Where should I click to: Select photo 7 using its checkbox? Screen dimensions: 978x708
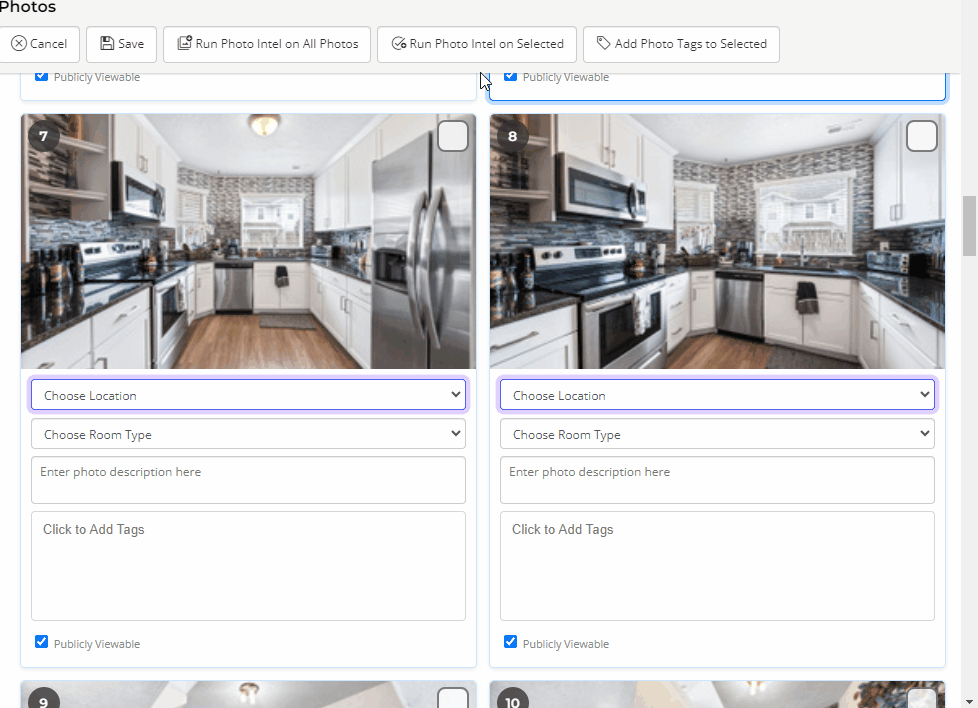pyautogui.click(x=453, y=136)
